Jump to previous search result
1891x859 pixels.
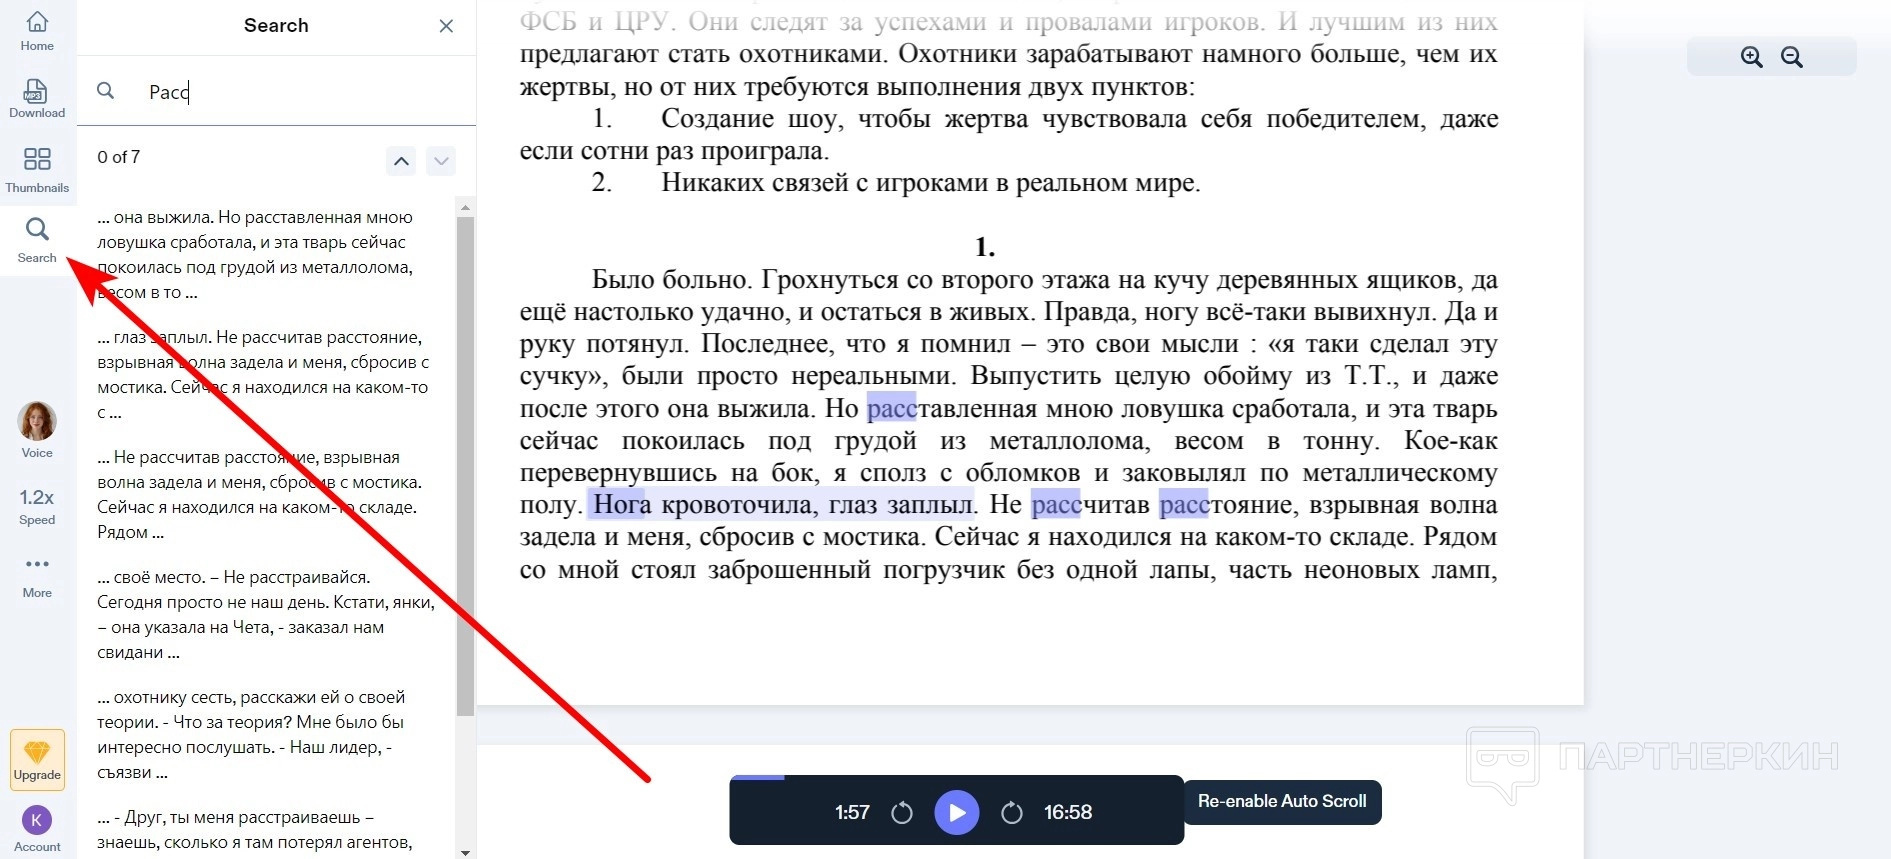click(401, 160)
